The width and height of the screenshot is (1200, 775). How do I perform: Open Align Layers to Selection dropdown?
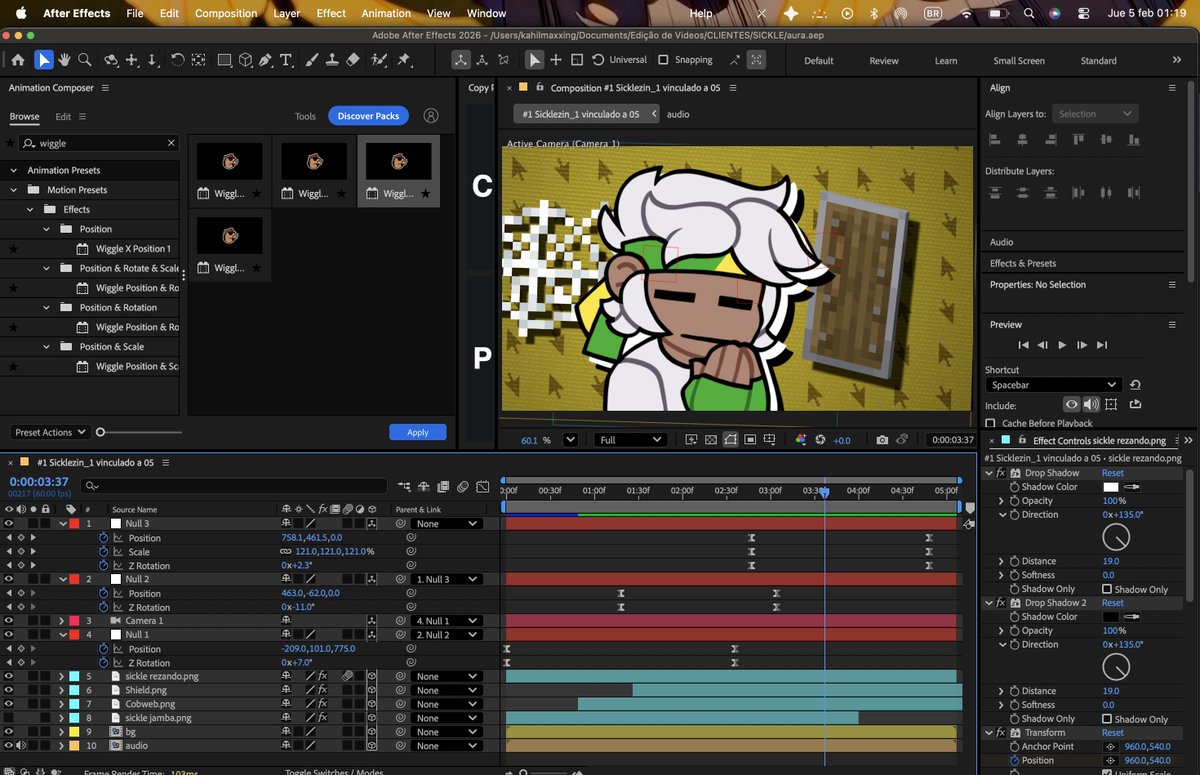point(1095,114)
